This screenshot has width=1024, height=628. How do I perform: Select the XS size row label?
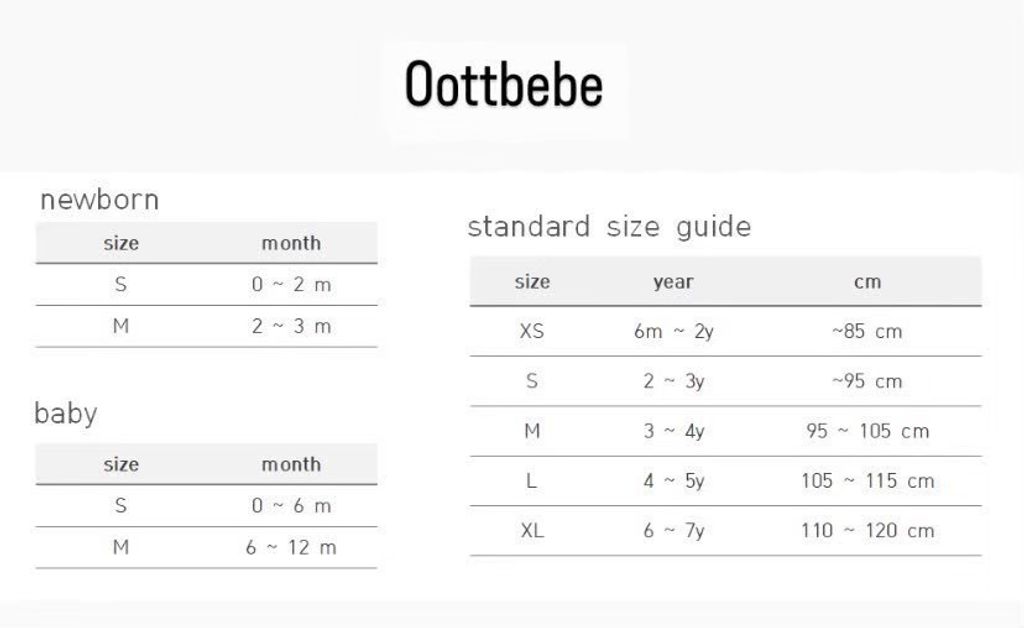click(x=532, y=331)
